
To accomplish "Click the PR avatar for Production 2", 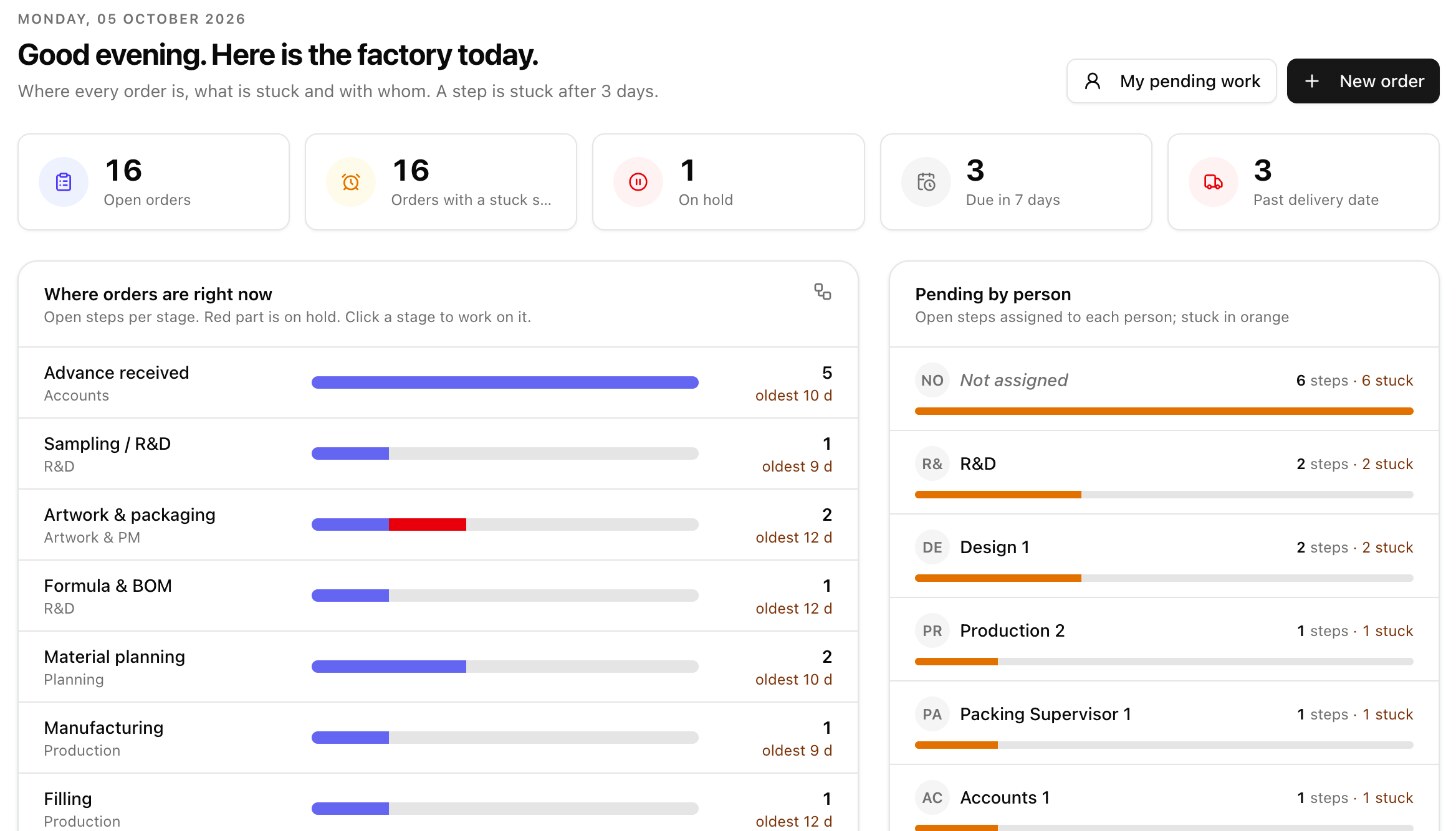I will (x=932, y=631).
